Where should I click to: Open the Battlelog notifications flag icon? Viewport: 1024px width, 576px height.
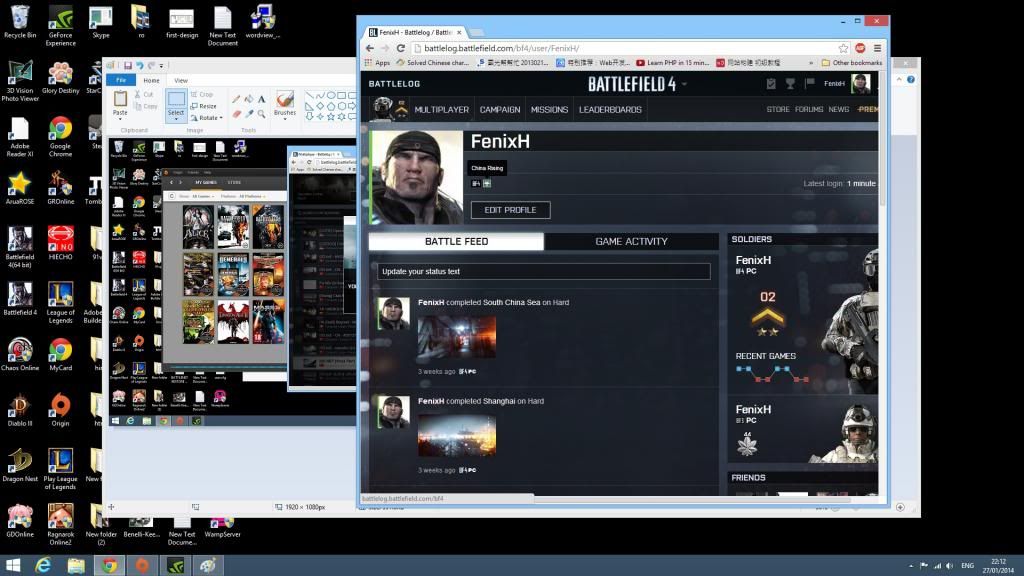point(810,84)
